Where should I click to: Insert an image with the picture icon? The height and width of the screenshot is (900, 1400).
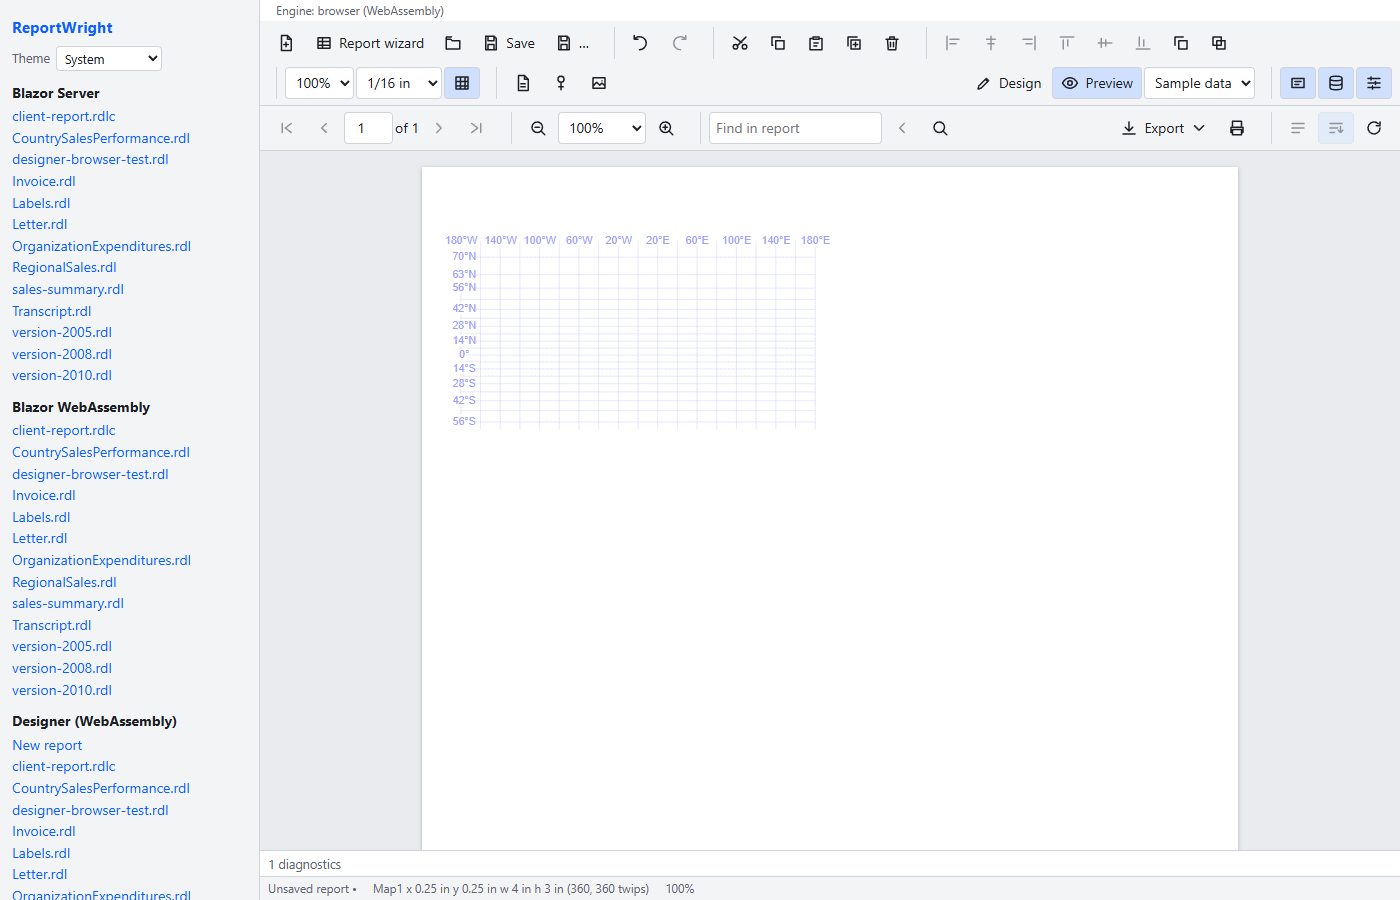pos(599,83)
